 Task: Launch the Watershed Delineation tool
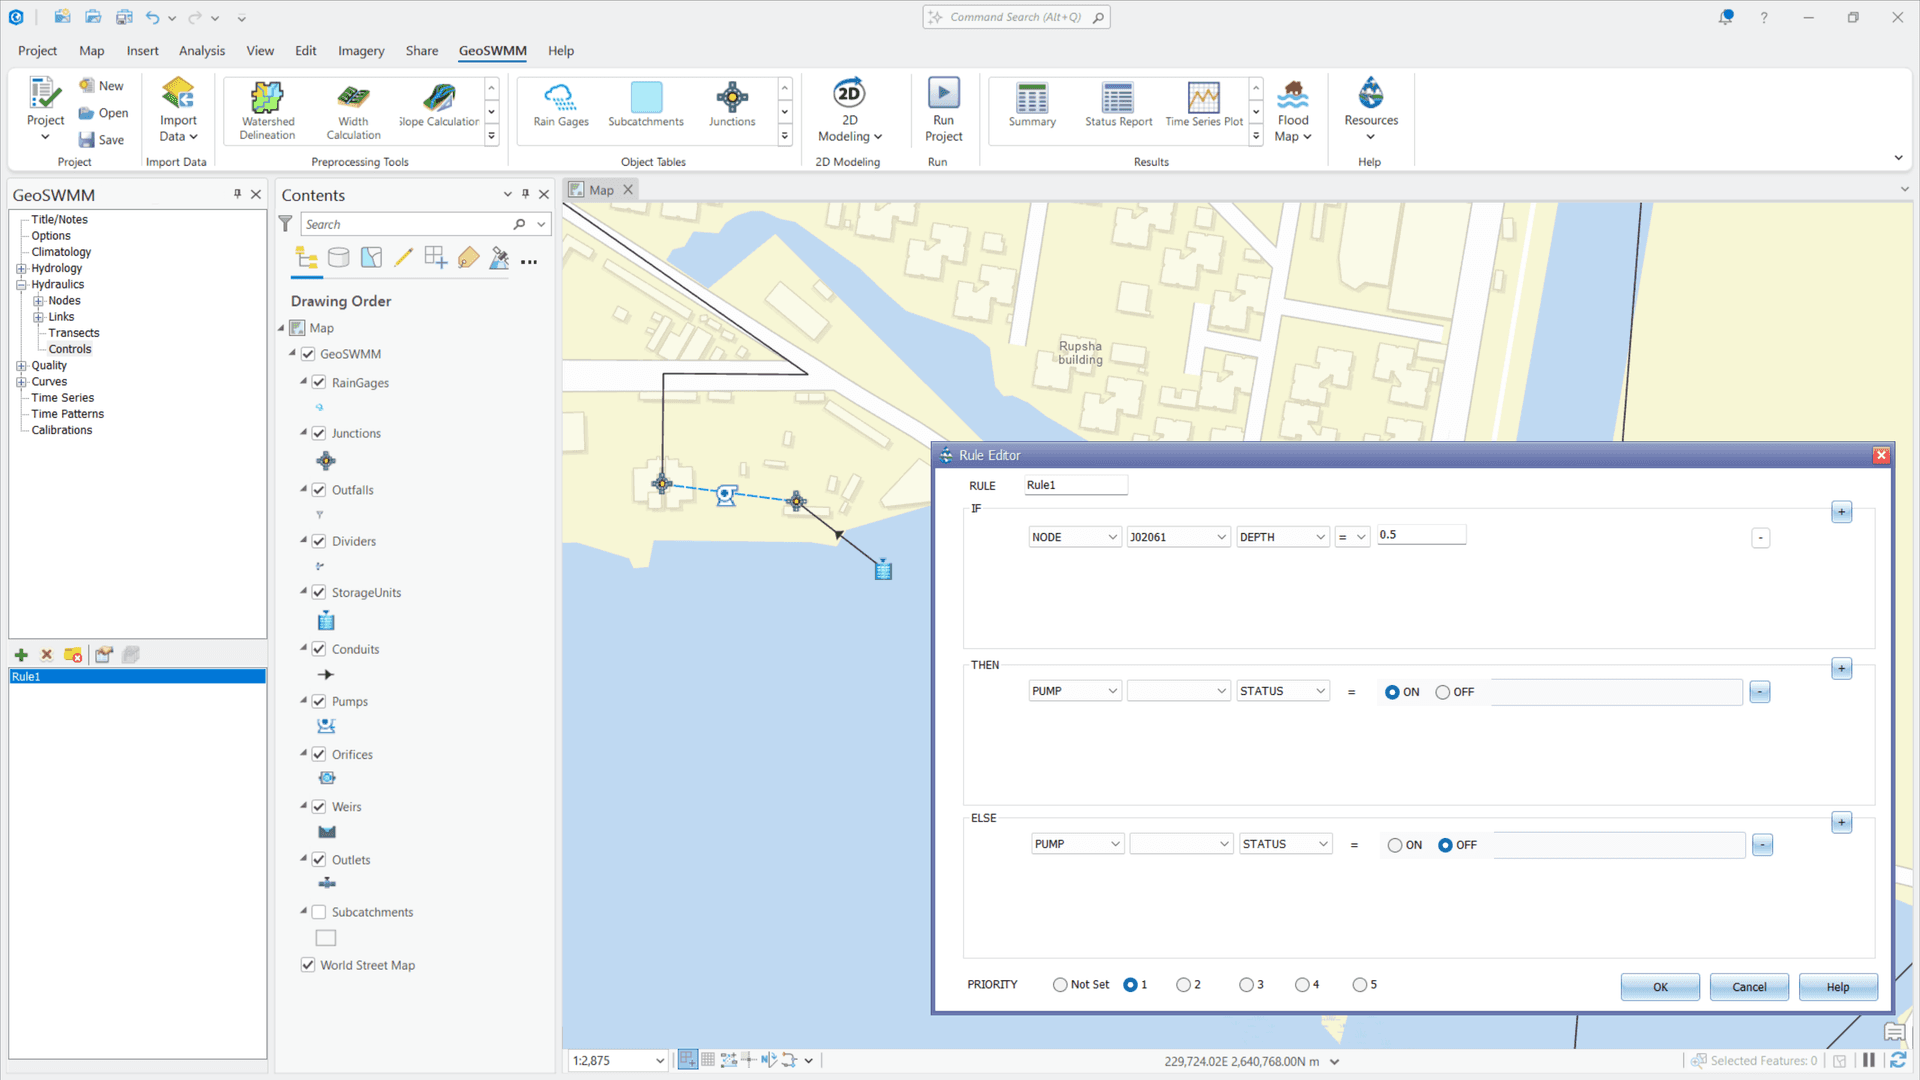(x=266, y=110)
